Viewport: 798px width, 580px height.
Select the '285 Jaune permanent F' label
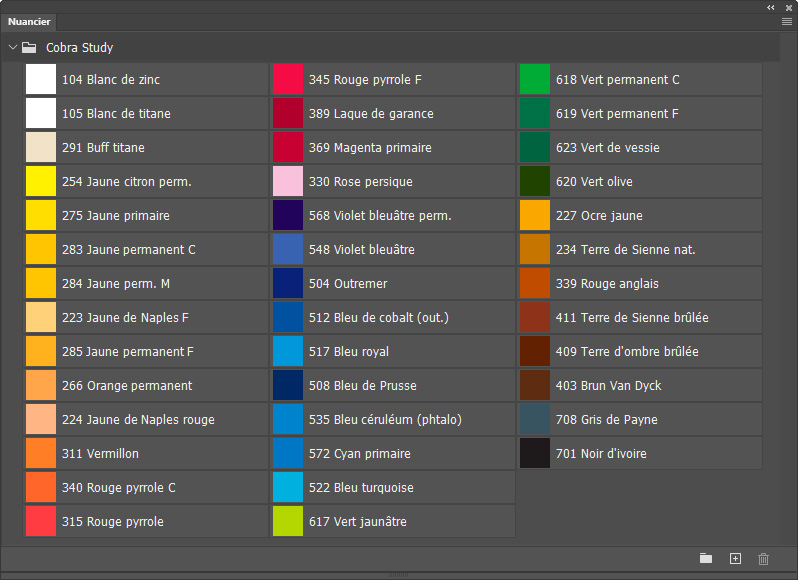click(128, 352)
